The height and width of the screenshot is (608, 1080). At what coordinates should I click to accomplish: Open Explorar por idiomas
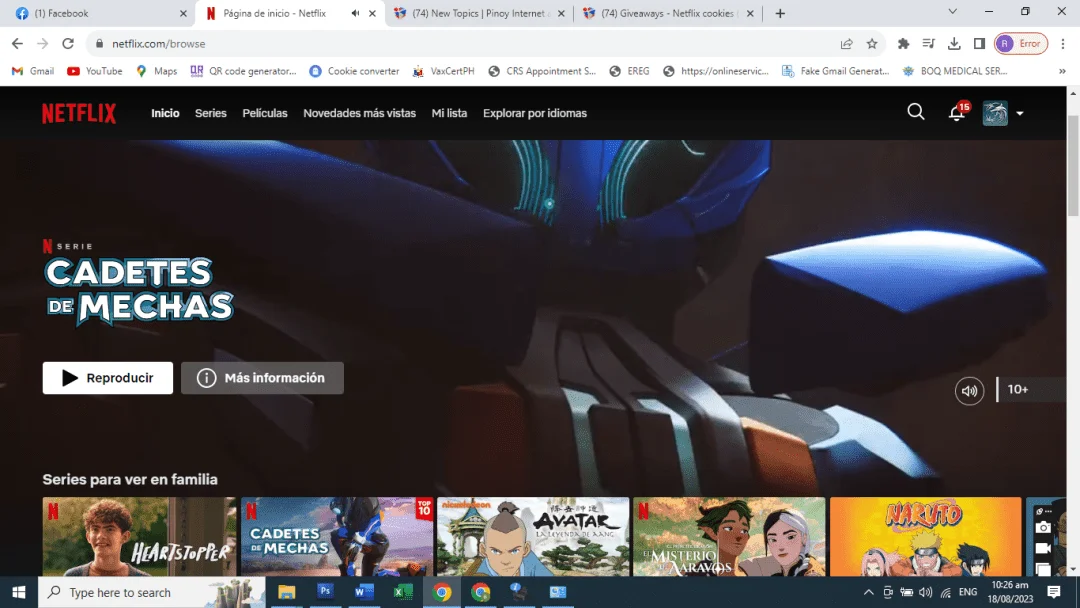(534, 113)
